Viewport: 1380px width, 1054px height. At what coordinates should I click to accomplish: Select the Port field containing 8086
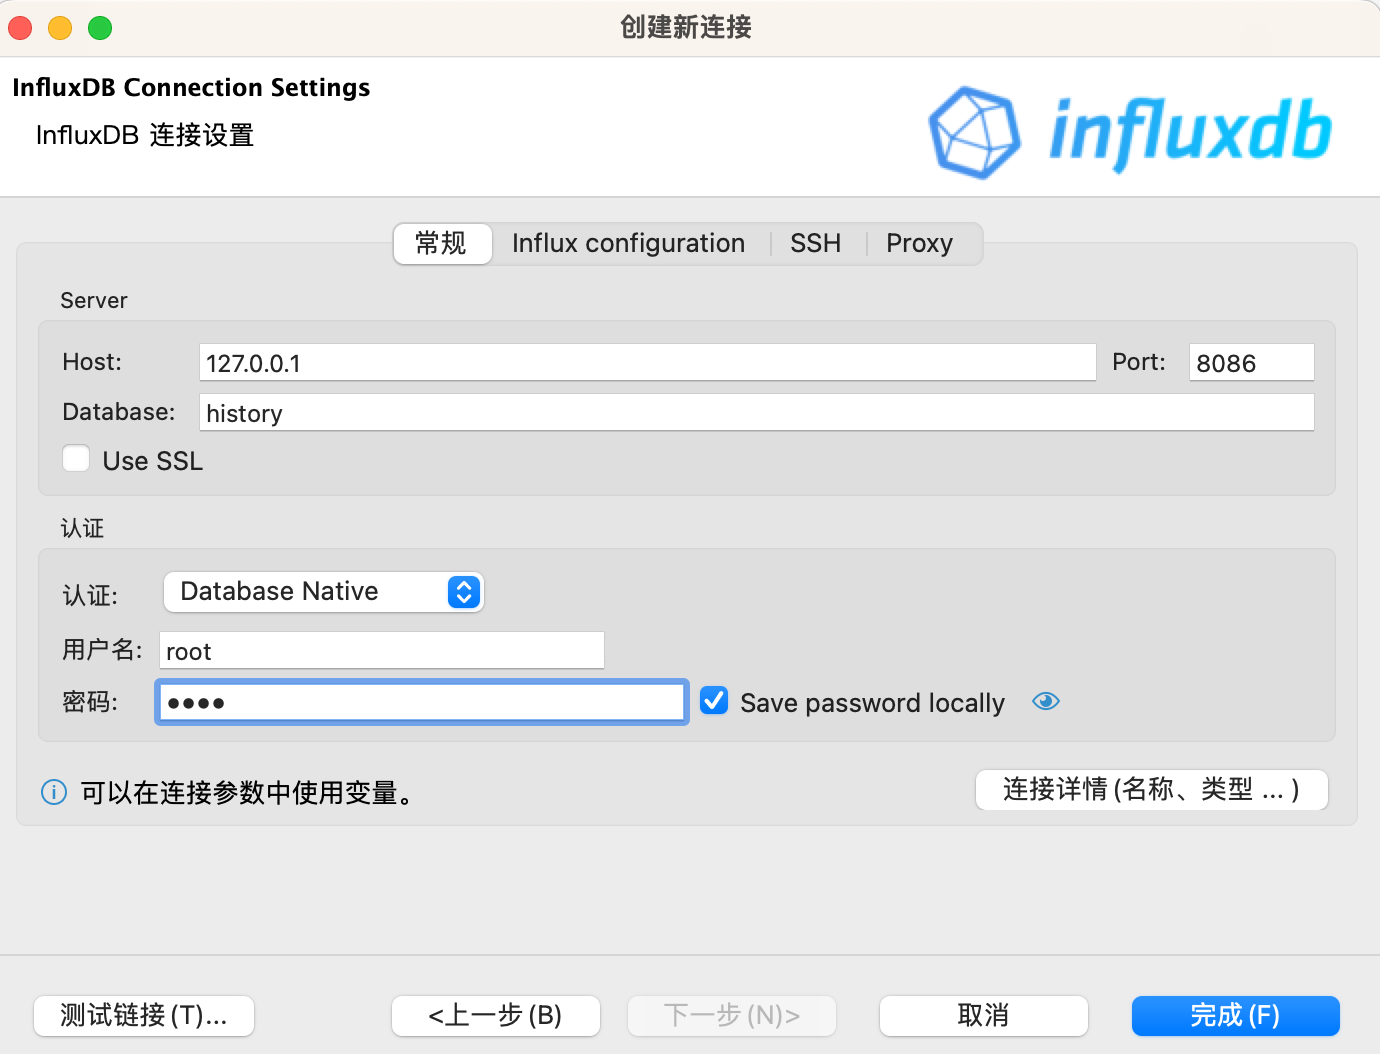[1251, 362]
